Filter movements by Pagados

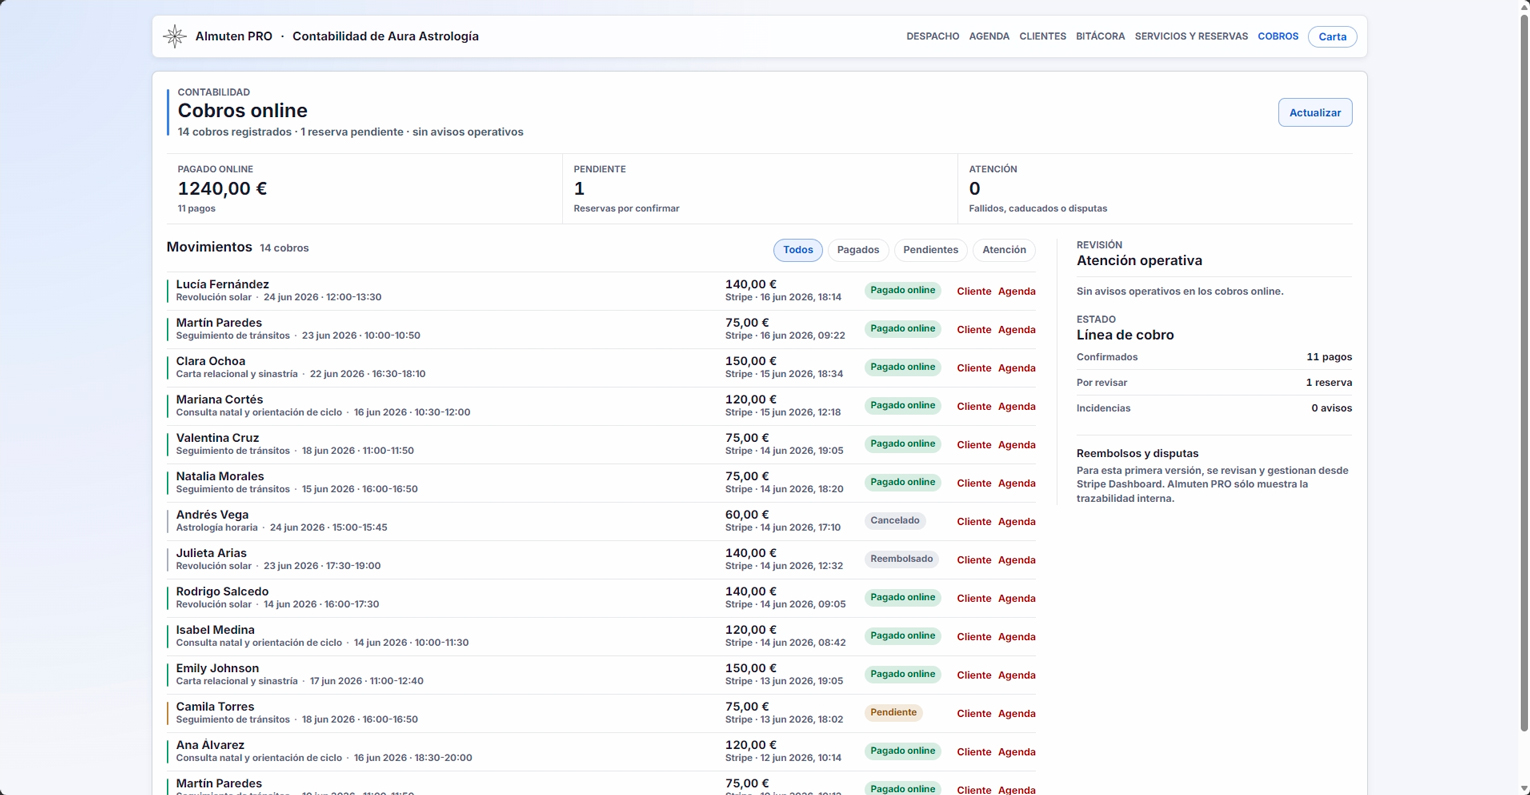tap(858, 250)
